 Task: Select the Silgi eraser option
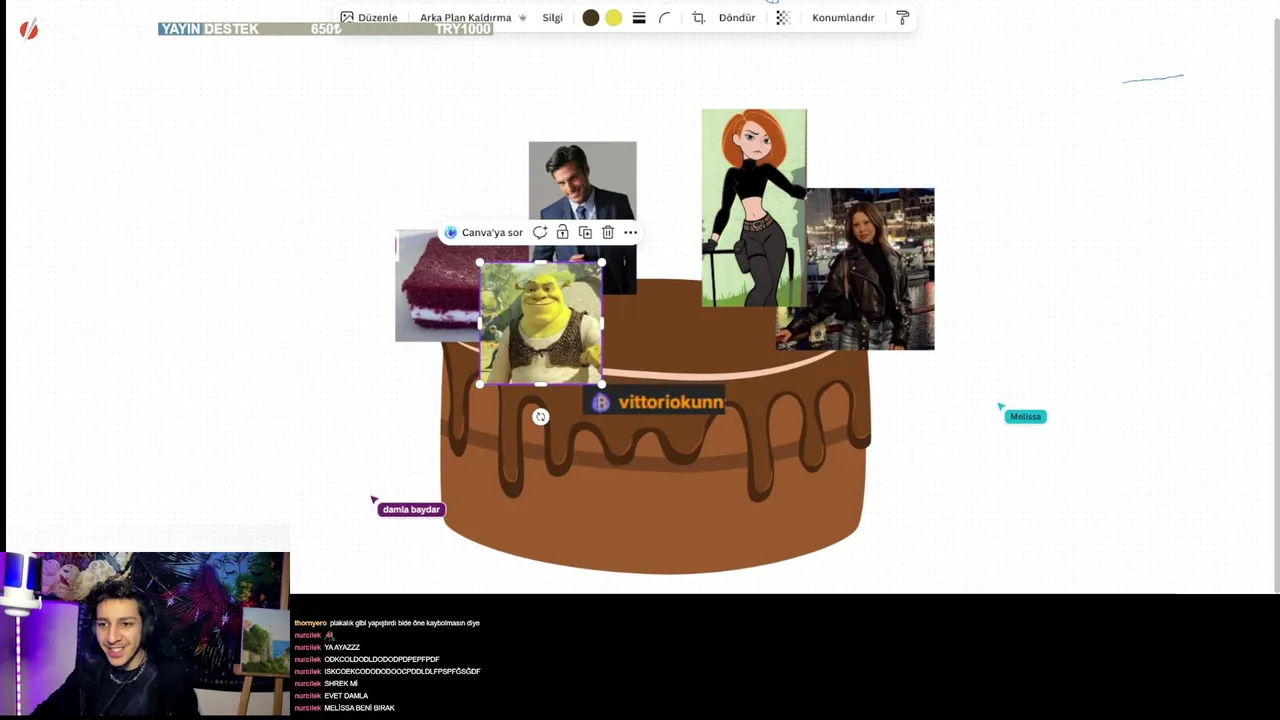pyautogui.click(x=552, y=18)
